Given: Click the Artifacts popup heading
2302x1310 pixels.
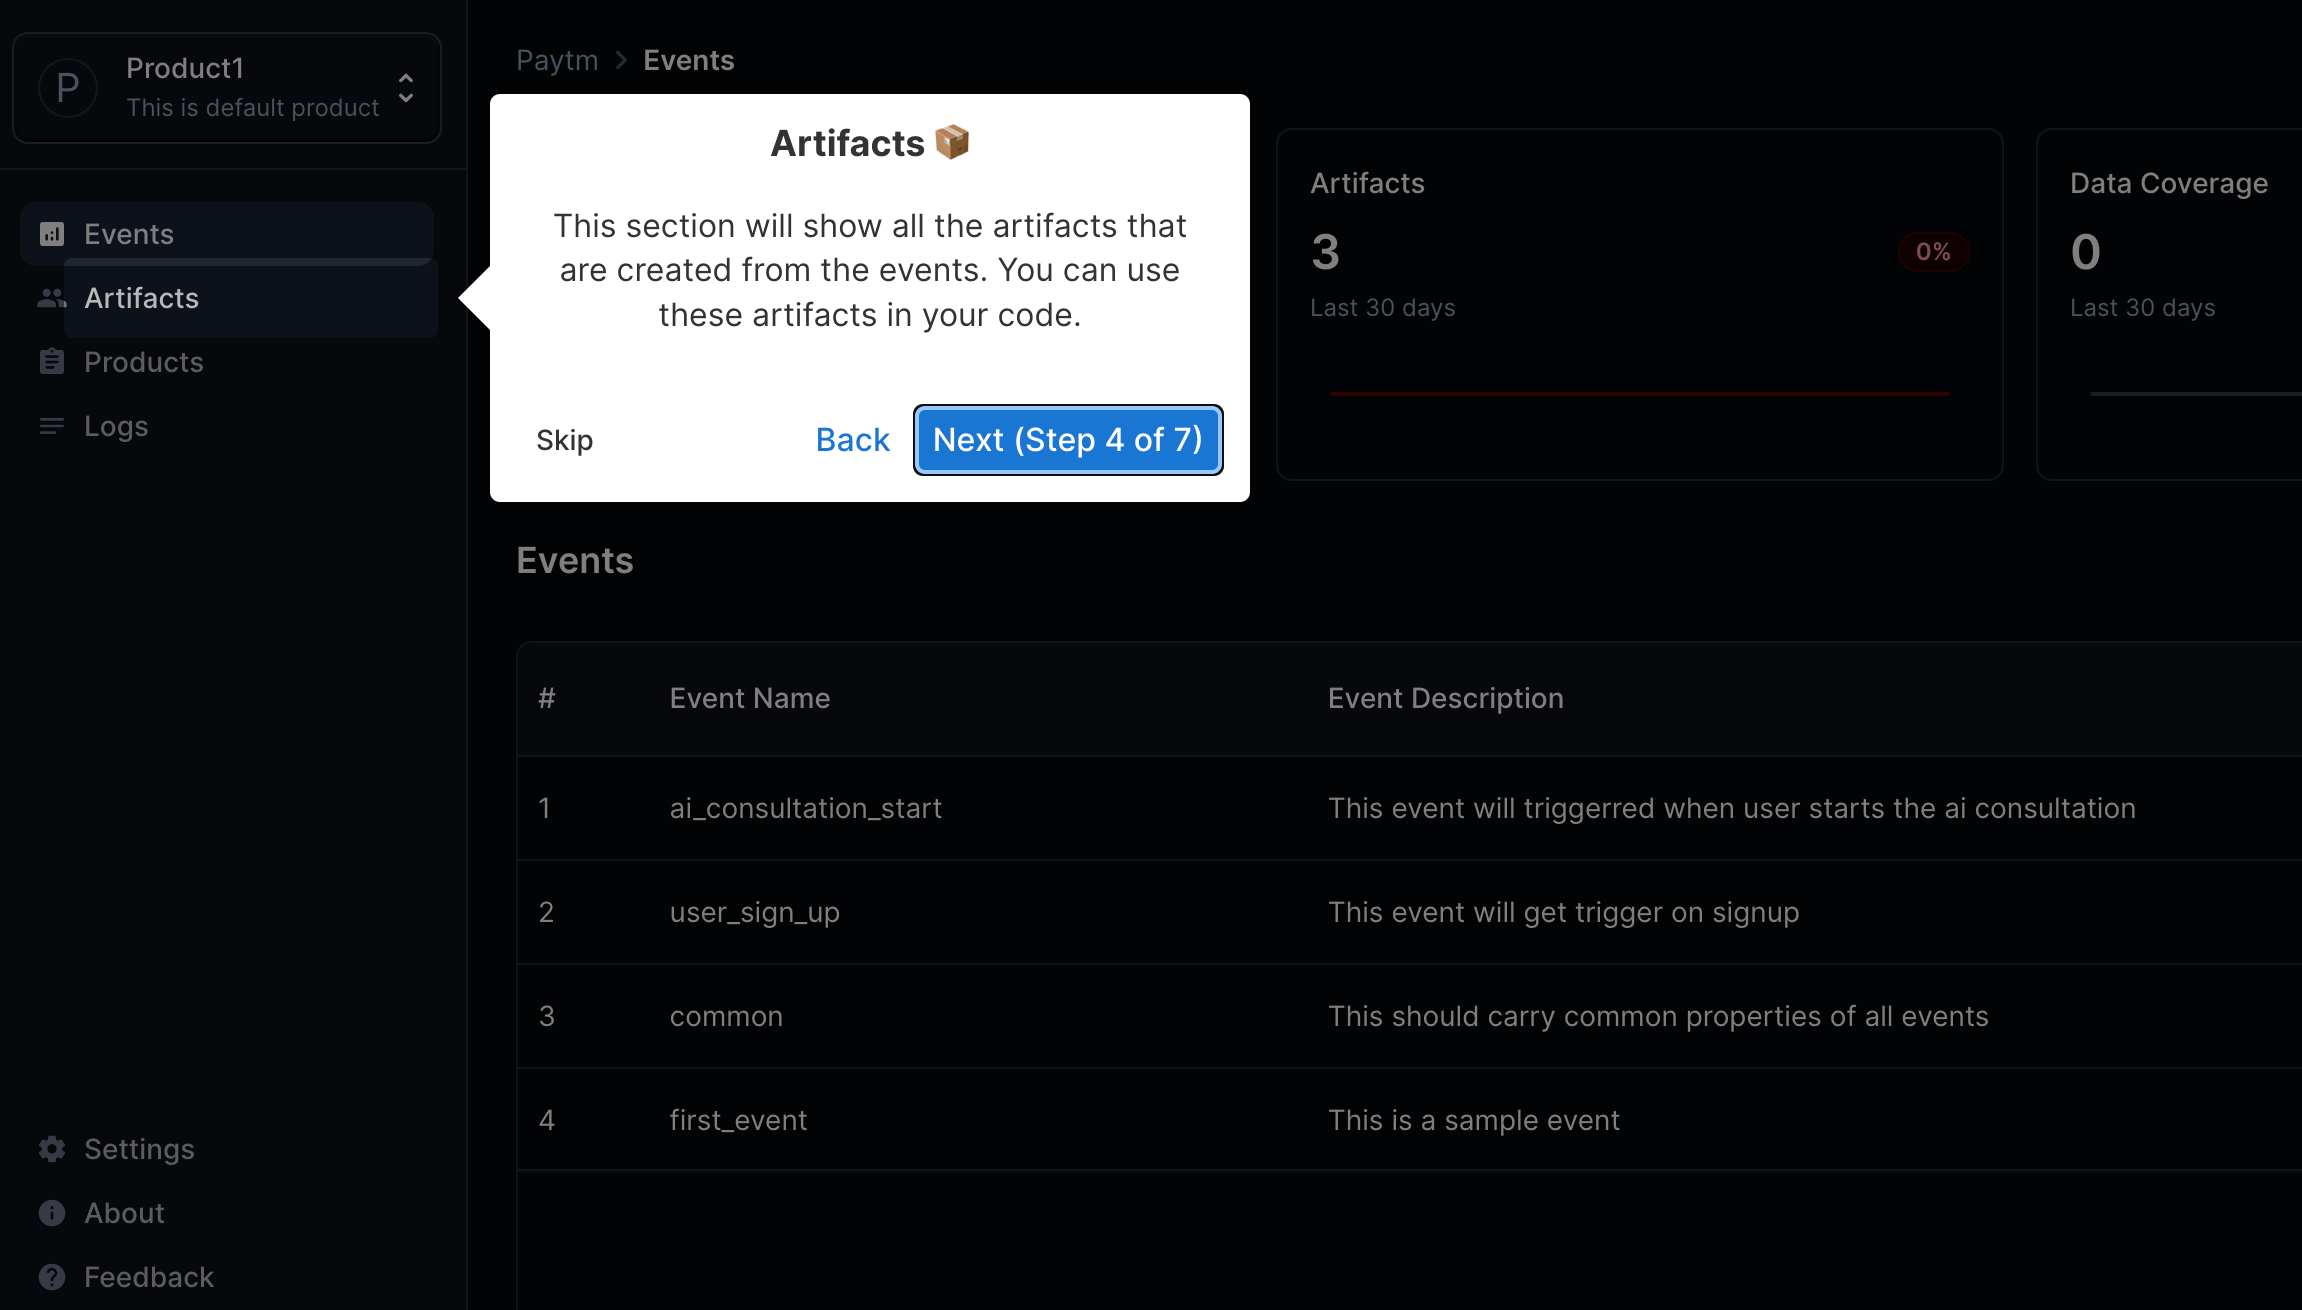Looking at the screenshot, I should tap(869, 143).
